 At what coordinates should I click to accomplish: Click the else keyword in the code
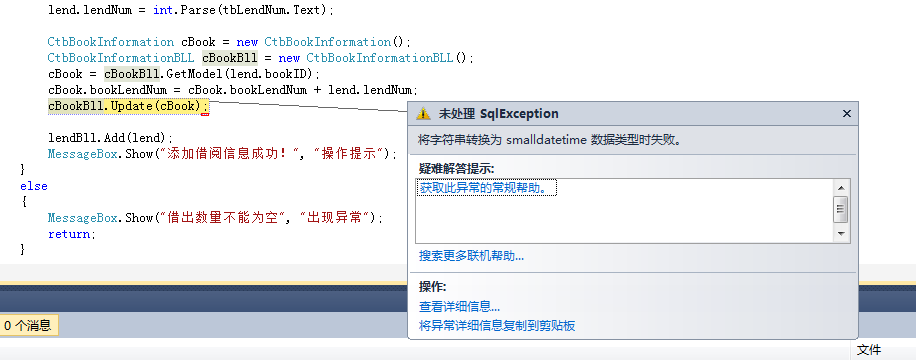coord(34,186)
